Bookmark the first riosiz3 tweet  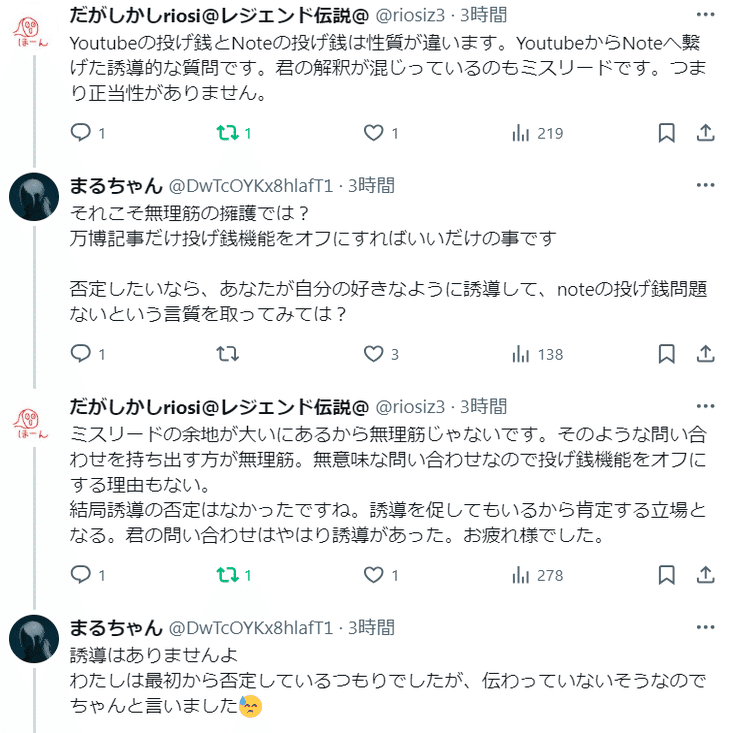point(667,133)
